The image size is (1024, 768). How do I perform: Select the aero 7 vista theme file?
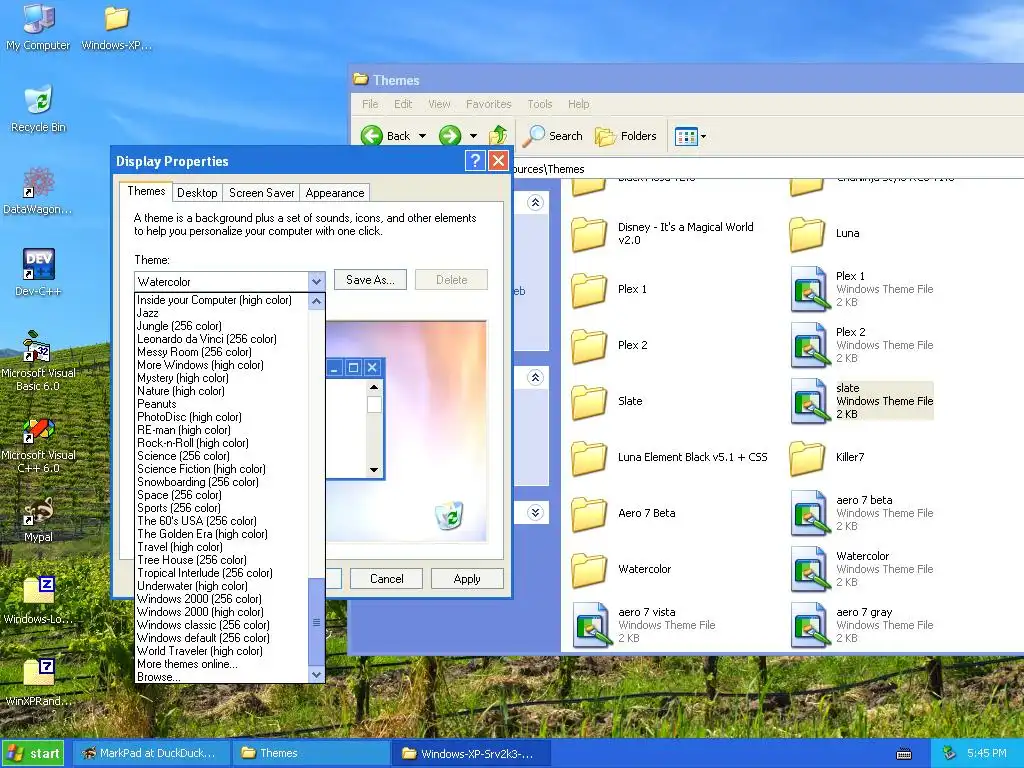(645, 625)
